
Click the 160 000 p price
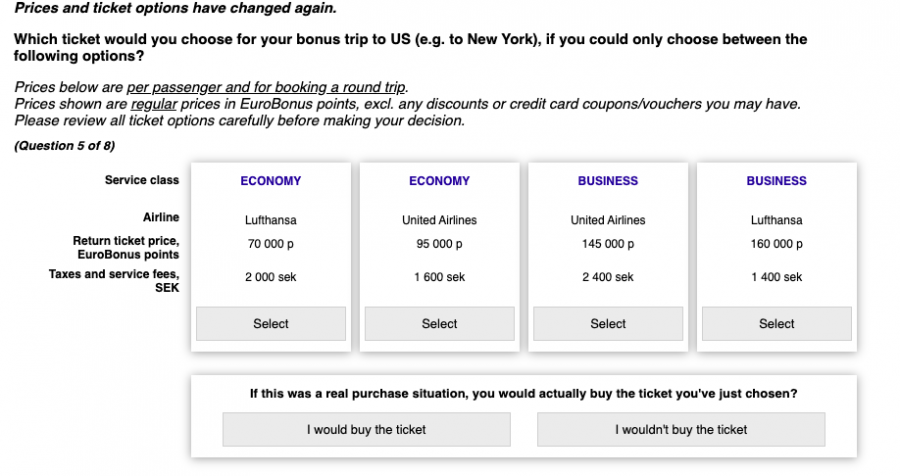pyautogui.click(x=776, y=244)
